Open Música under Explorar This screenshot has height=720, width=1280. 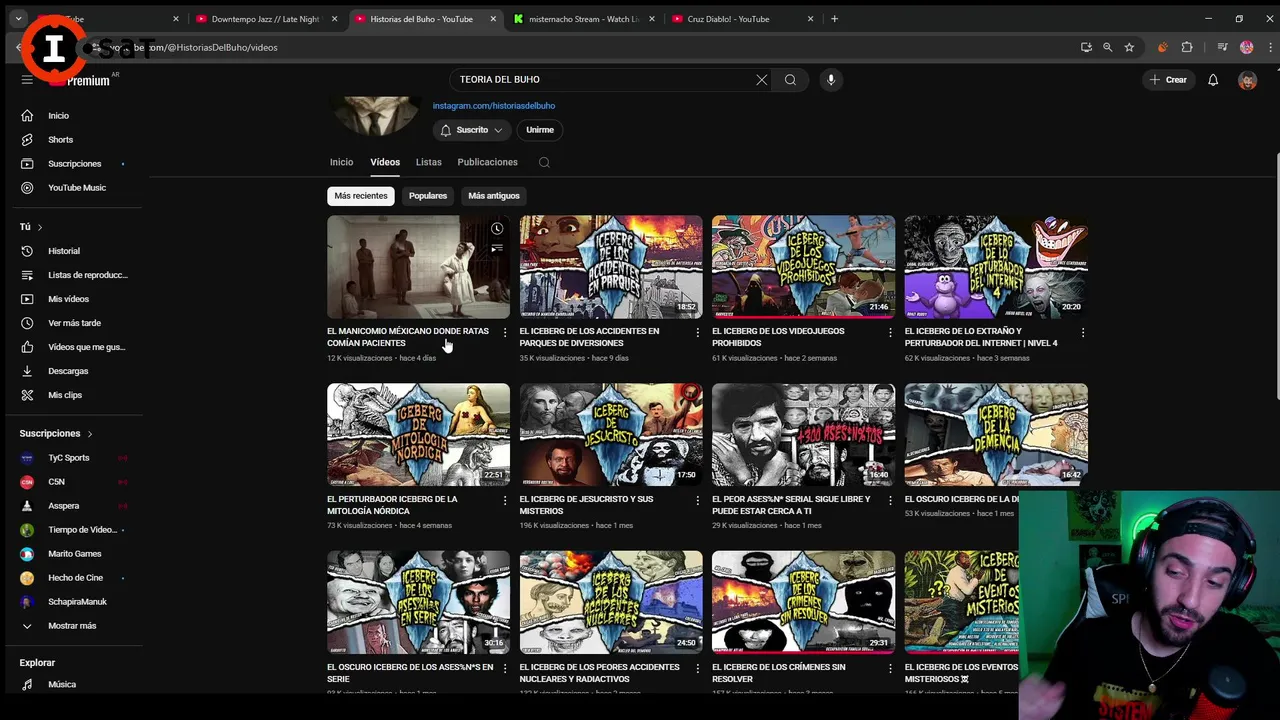[75, 685]
